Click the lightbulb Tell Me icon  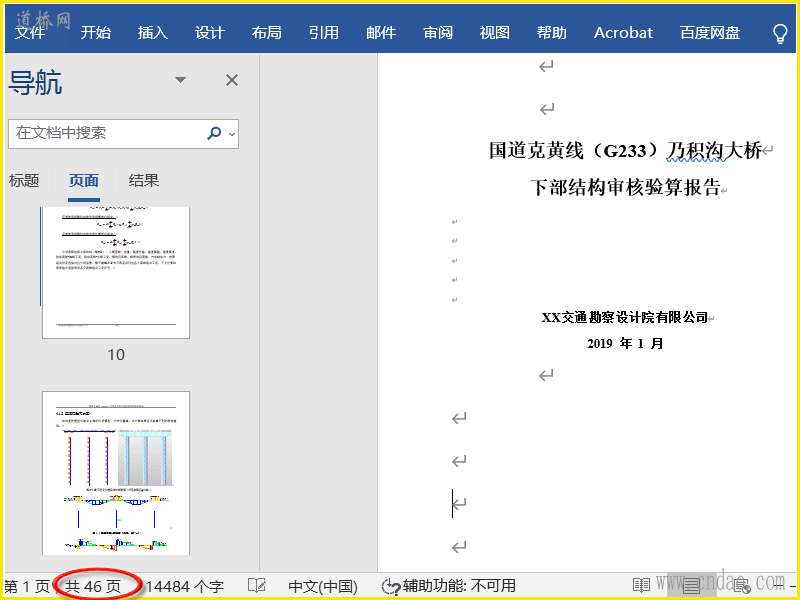(781, 33)
